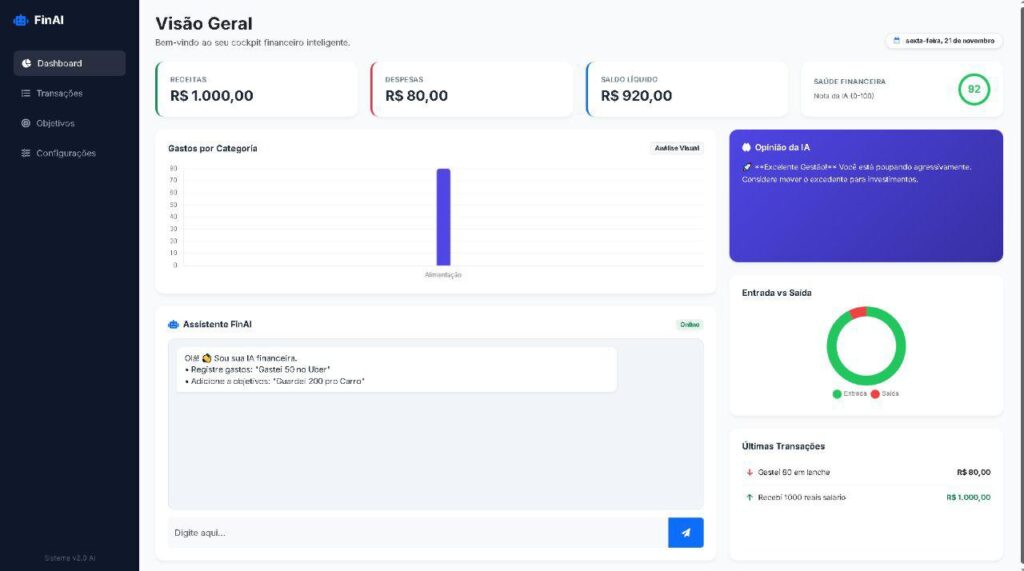
Task: Click the Dashboard pie chart icon
Action: [26, 63]
